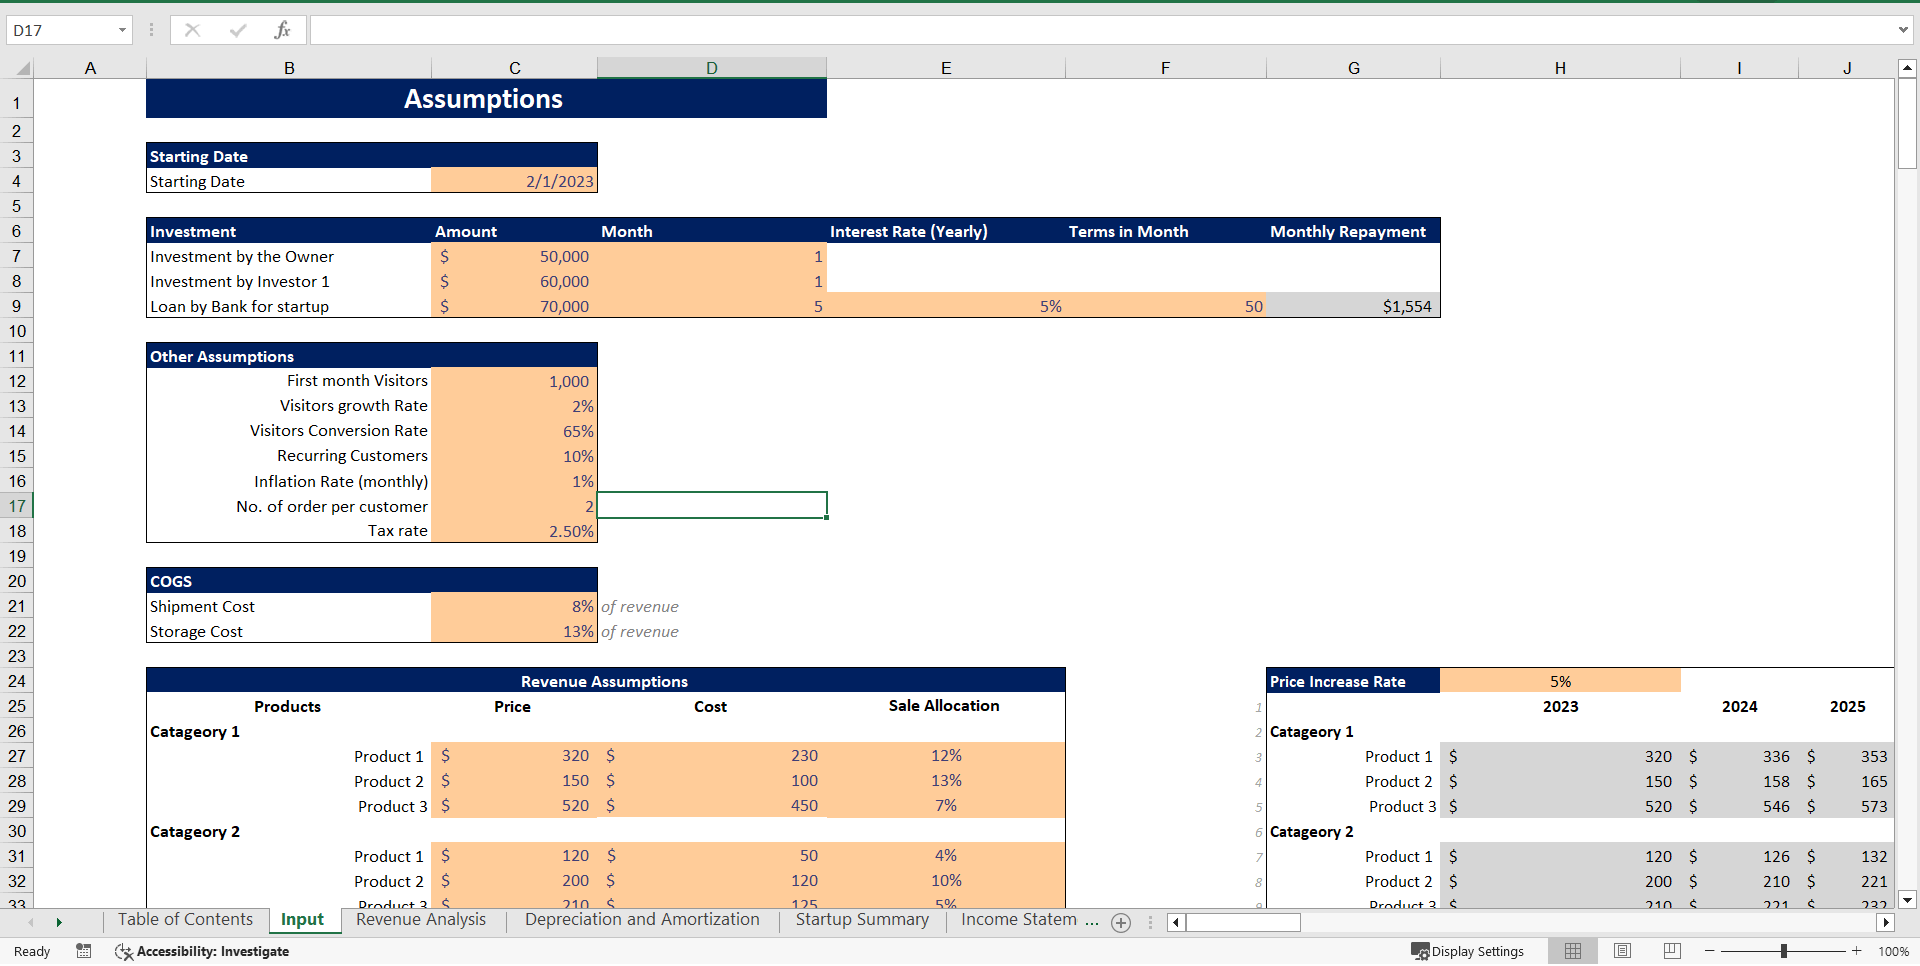Click the right sheet navigation arrow
1920x966 pixels.
(60, 922)
